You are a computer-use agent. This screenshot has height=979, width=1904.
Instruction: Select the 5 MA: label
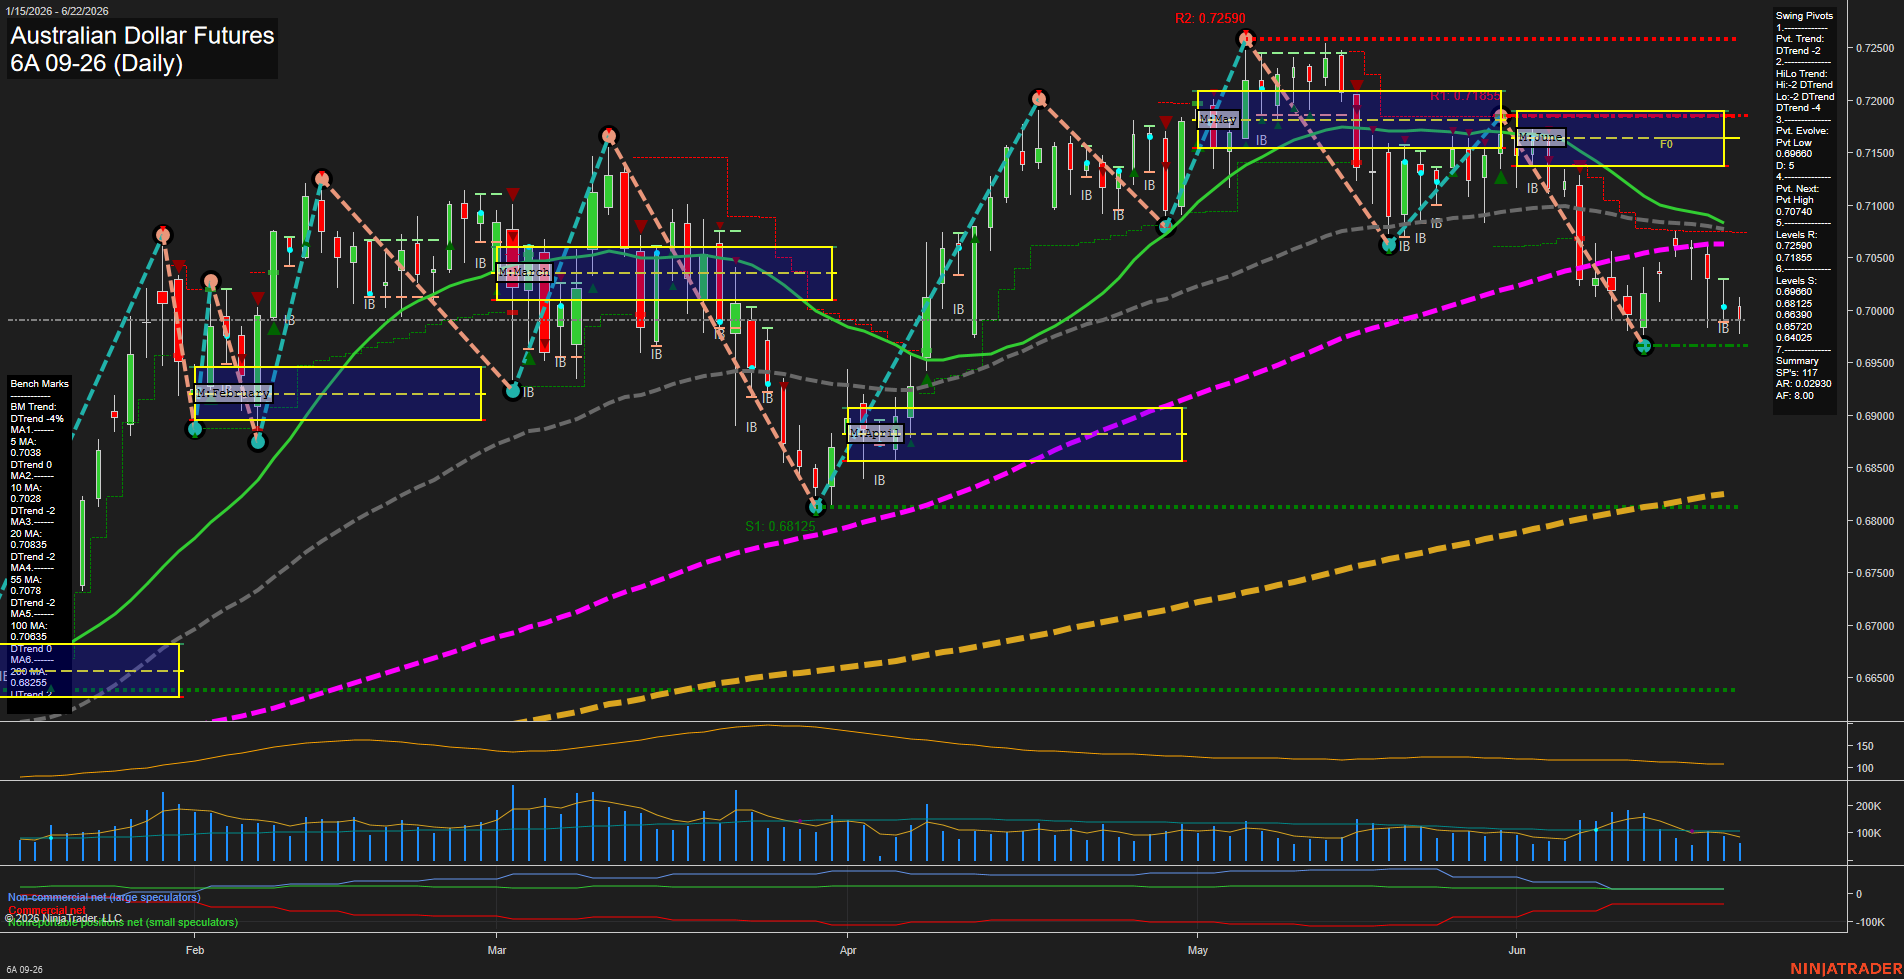click(x=24, y=442)
